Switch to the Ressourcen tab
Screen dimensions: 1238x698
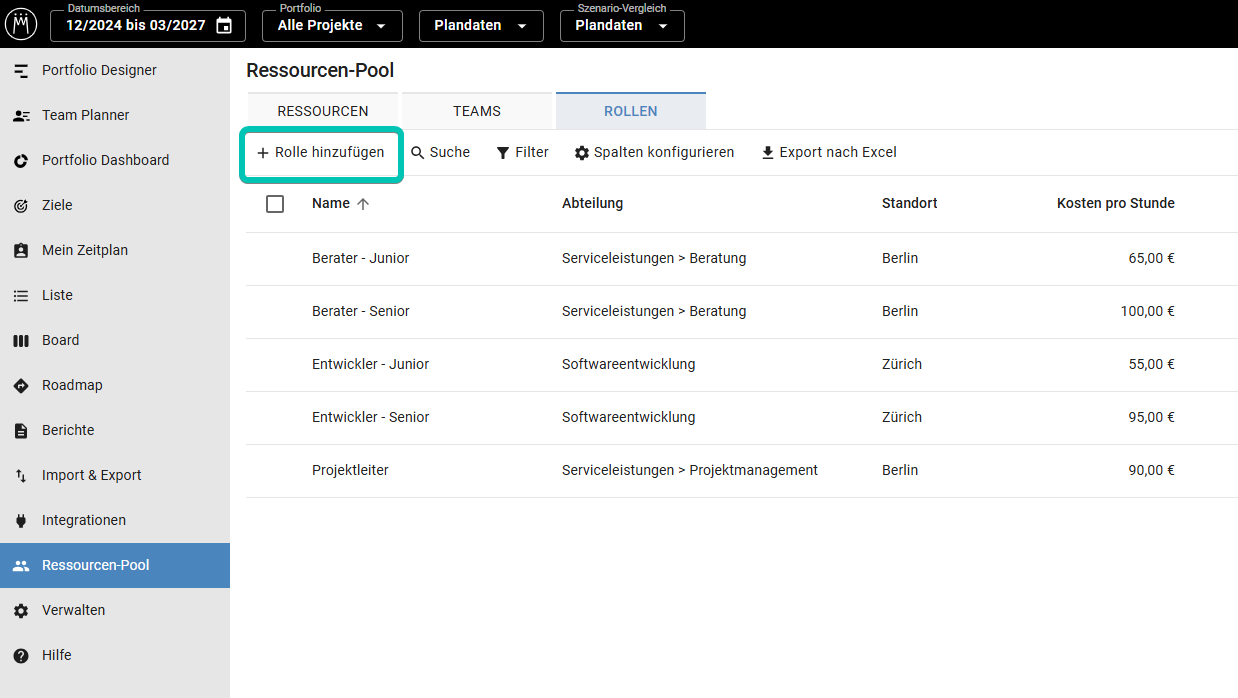click(323, 111)
